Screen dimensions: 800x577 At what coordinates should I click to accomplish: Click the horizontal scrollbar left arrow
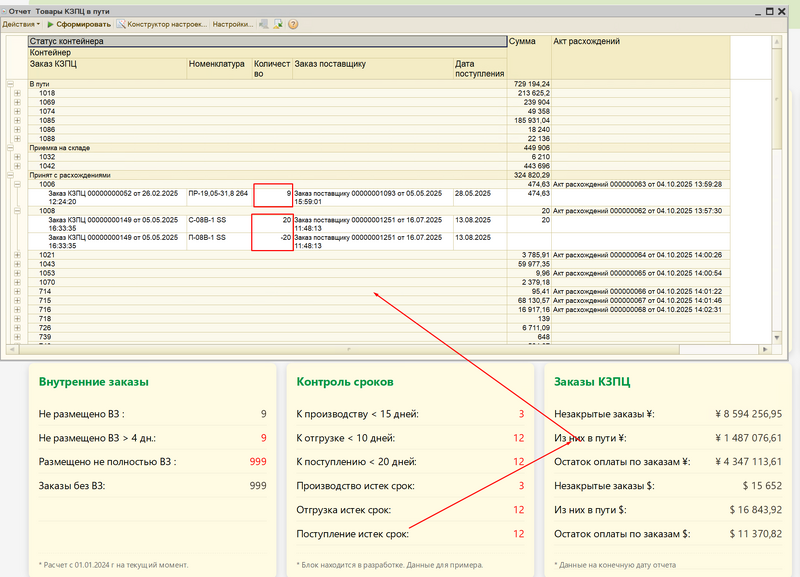tap(11, 349)
